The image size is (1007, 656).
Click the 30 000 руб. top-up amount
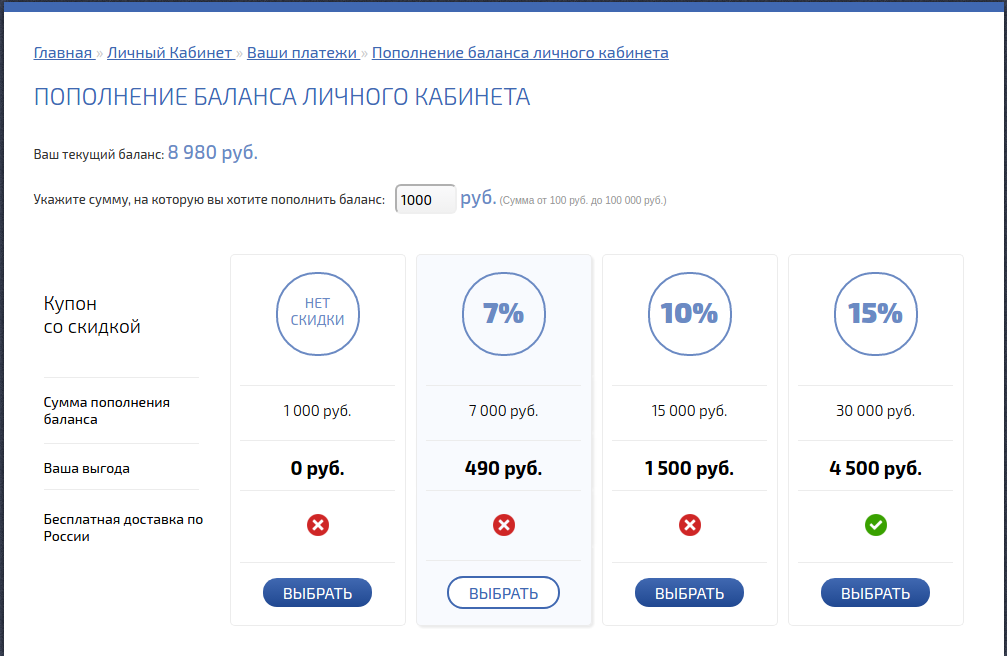point(875,411)
